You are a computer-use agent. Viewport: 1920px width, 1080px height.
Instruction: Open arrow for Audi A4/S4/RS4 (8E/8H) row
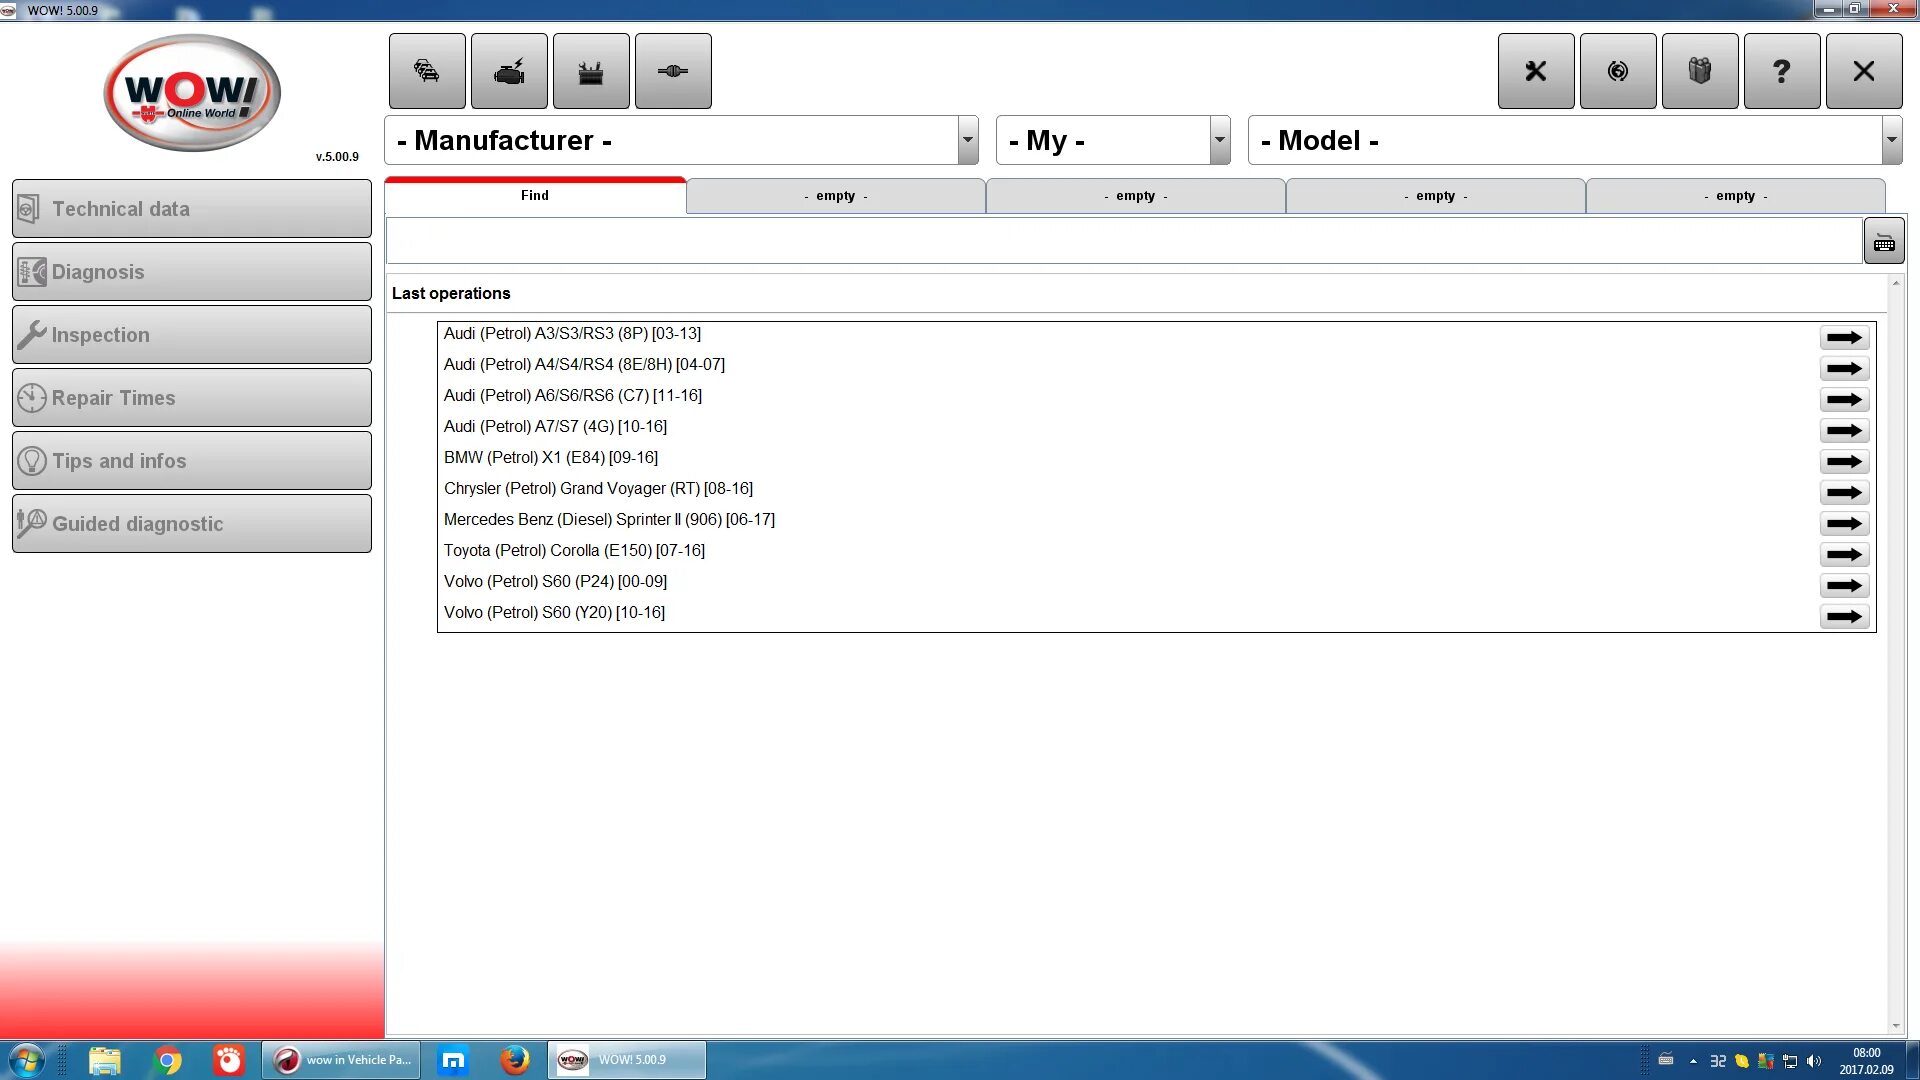[x=1844, y=369]
